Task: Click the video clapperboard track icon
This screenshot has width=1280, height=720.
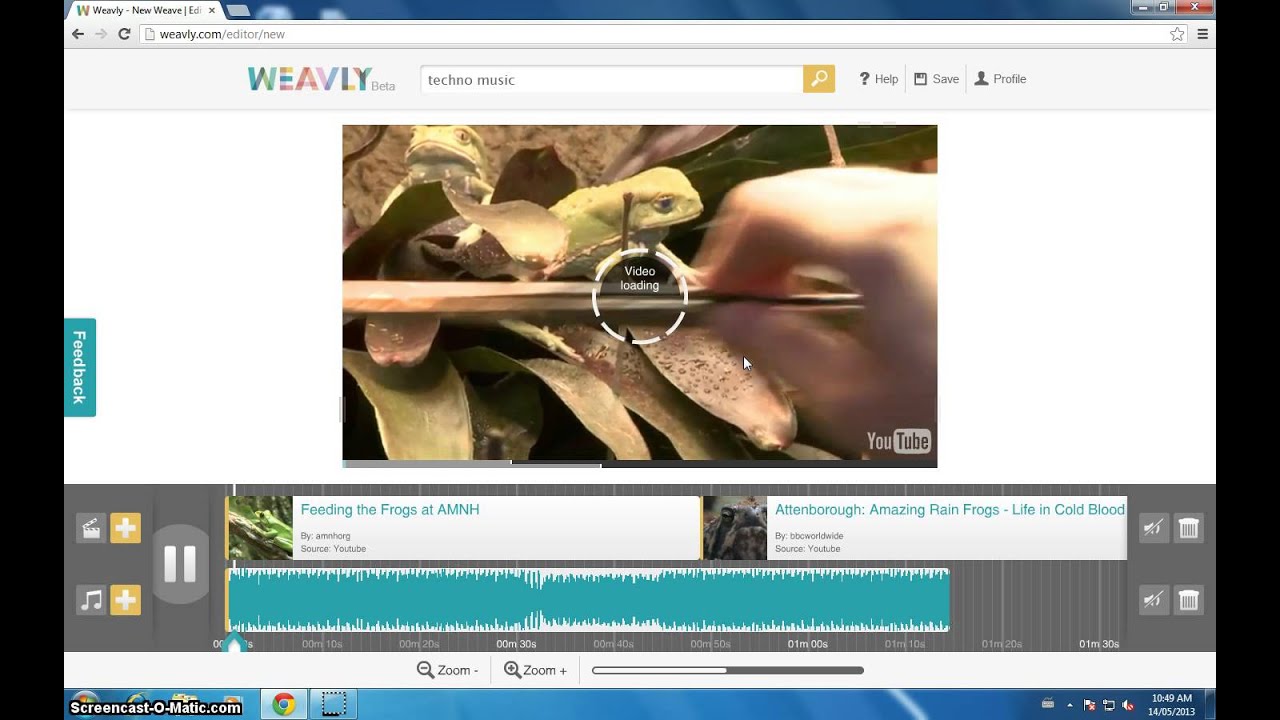Action: coord(91,528)
